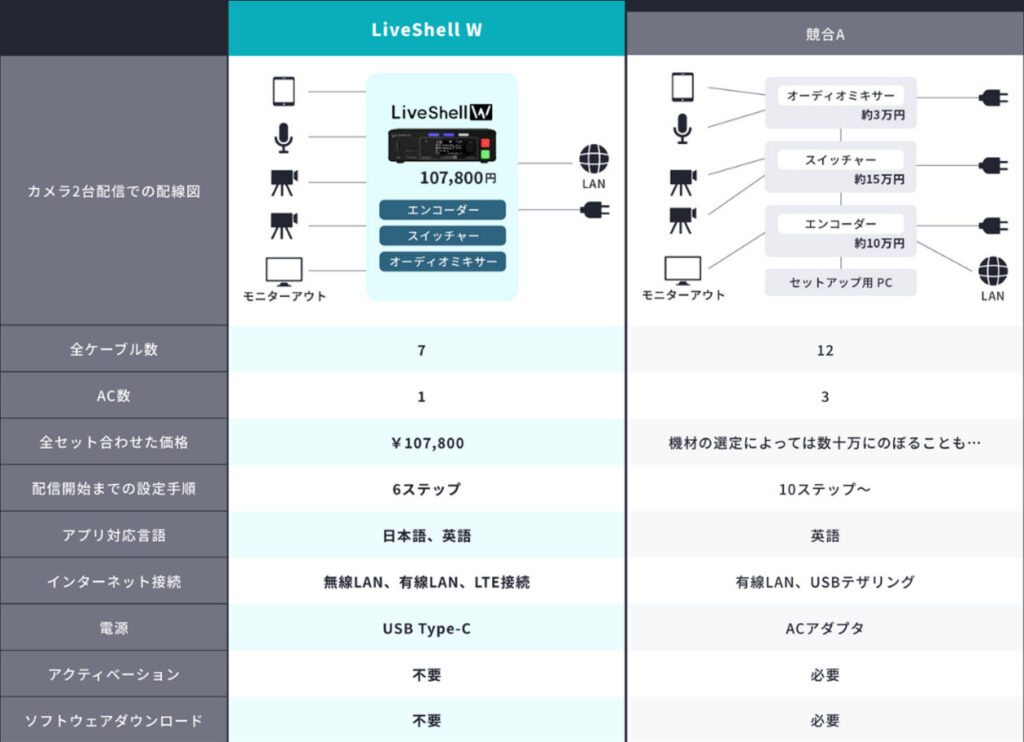Click the tablet icon in 競合A diagram
Image resolution: width=1024 pixels, height=742 pixels.
click(x=682, y=87)
